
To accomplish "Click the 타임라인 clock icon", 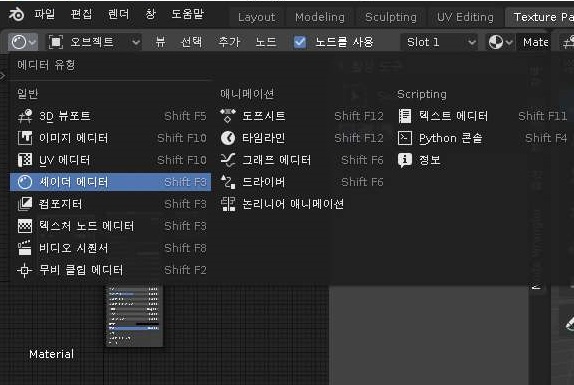I will pyautogui.click(x=228, y=138).
